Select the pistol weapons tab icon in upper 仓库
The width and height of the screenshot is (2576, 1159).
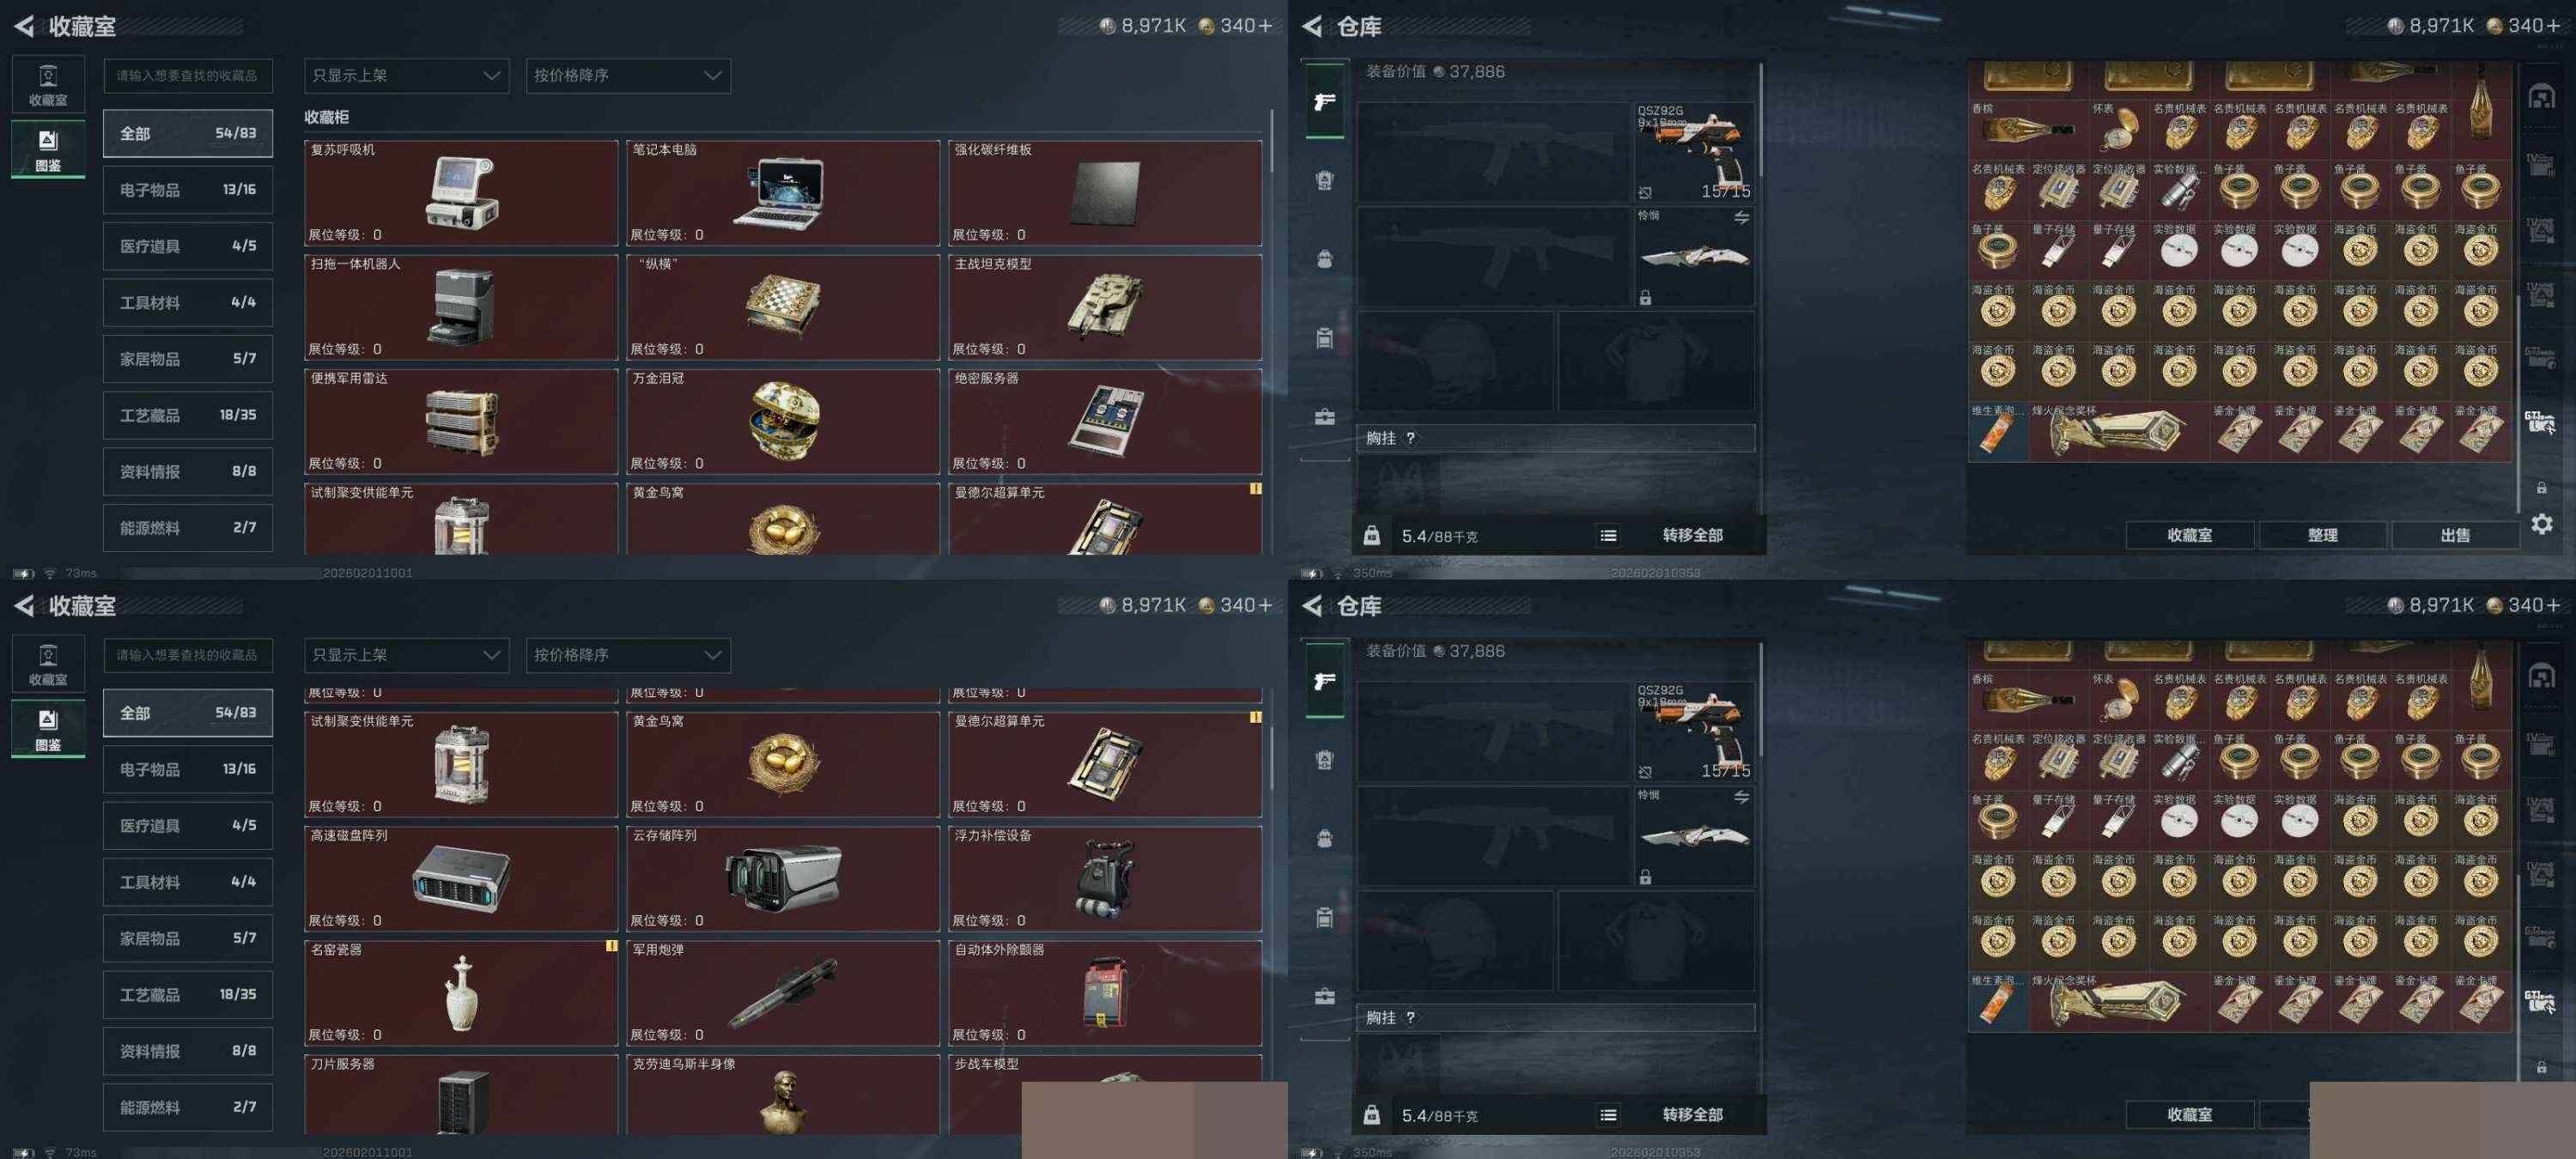pyautogui.click(x=1324, y=101)
